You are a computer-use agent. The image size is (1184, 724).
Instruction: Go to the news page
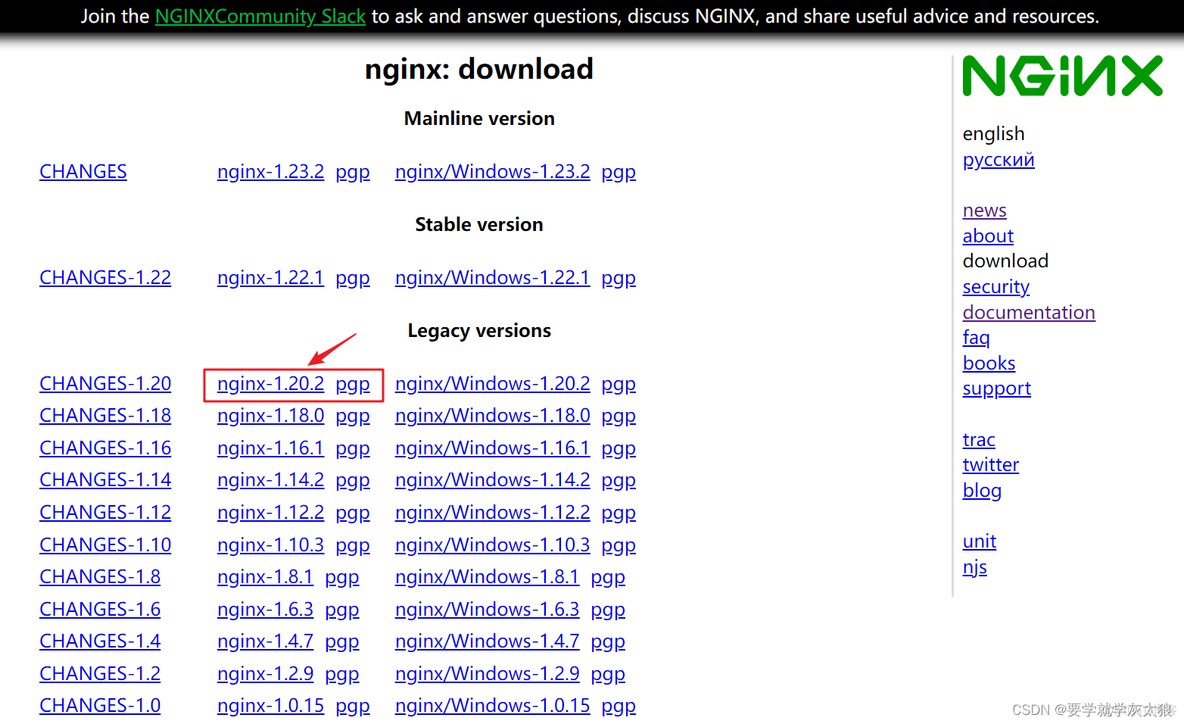985,210
